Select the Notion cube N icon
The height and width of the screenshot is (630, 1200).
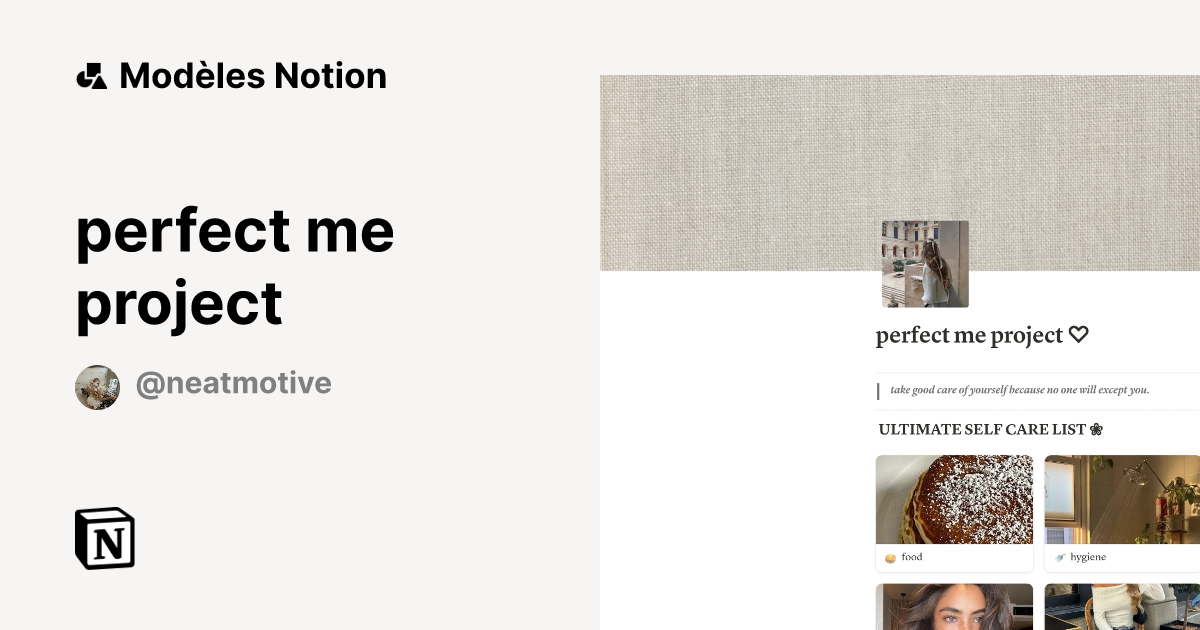coord(105,539)
